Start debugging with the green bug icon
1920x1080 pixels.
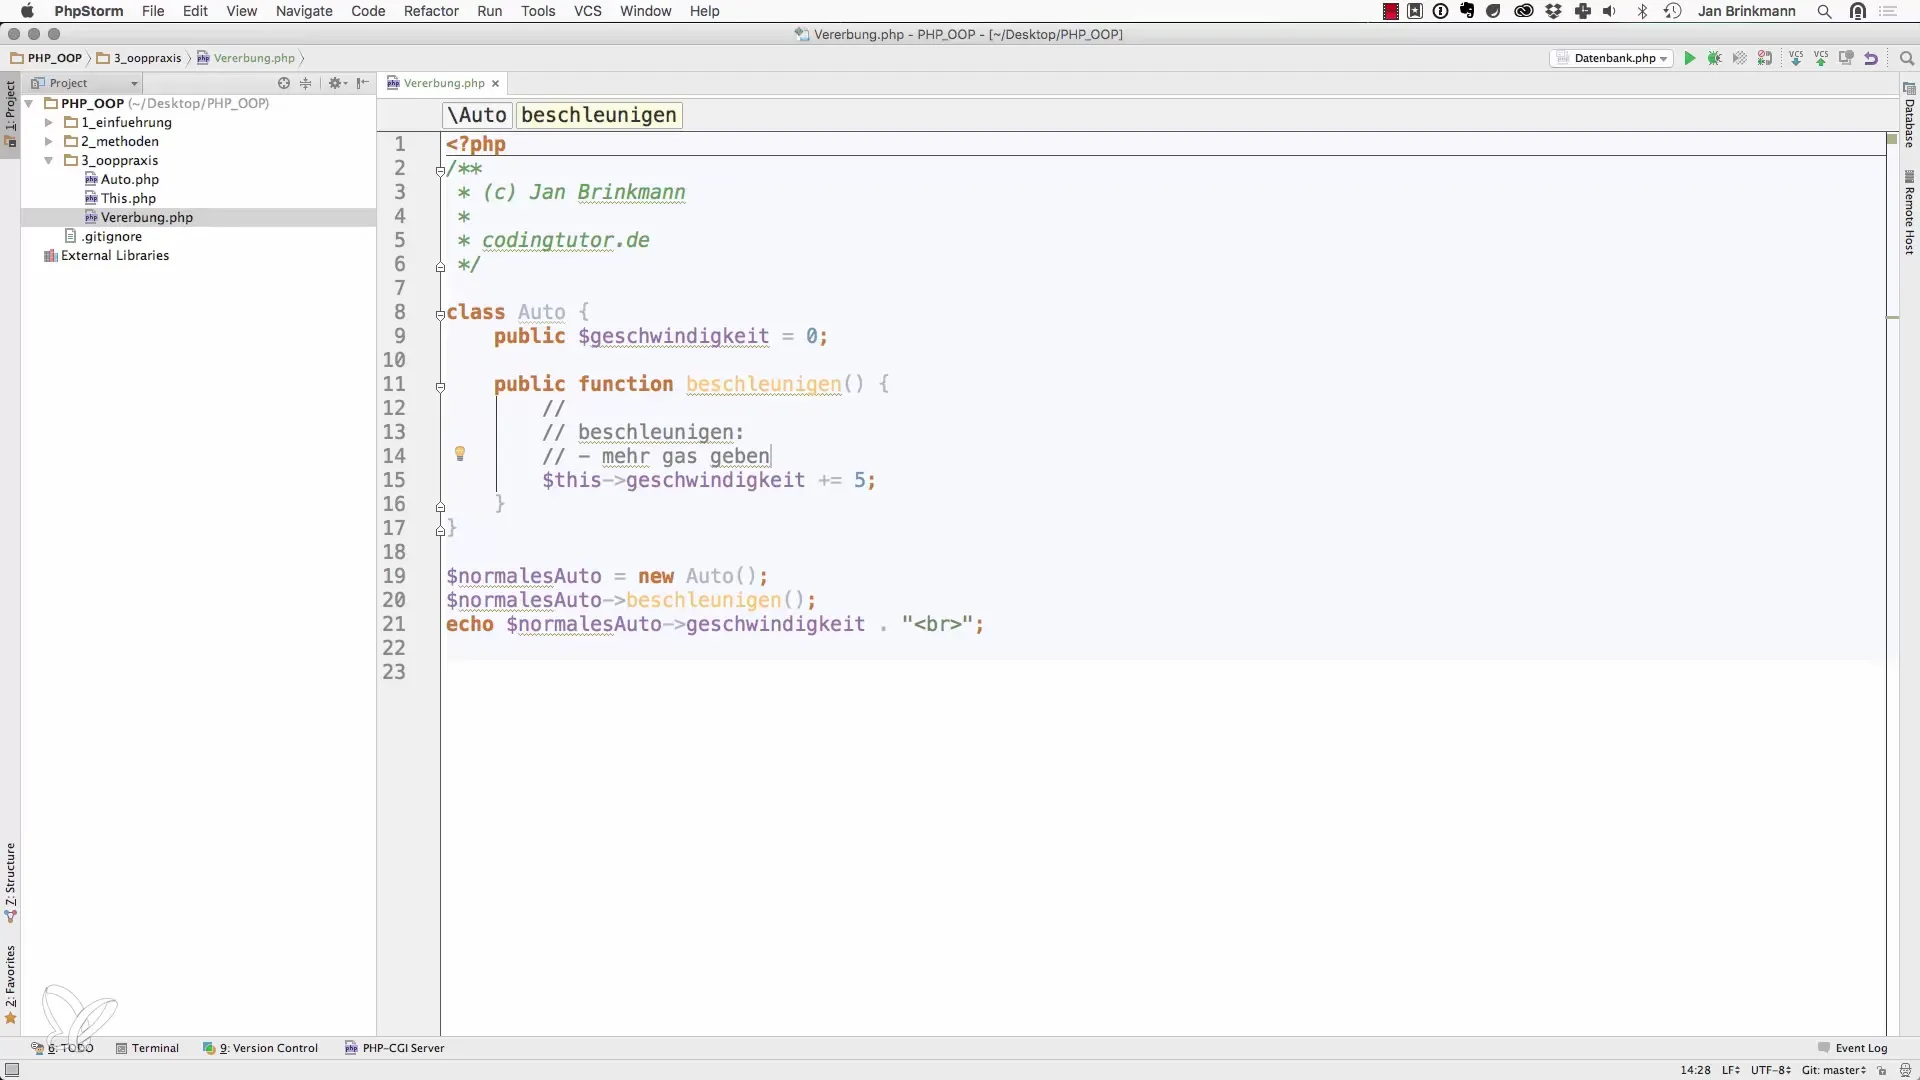click(x=1715, y=58)
